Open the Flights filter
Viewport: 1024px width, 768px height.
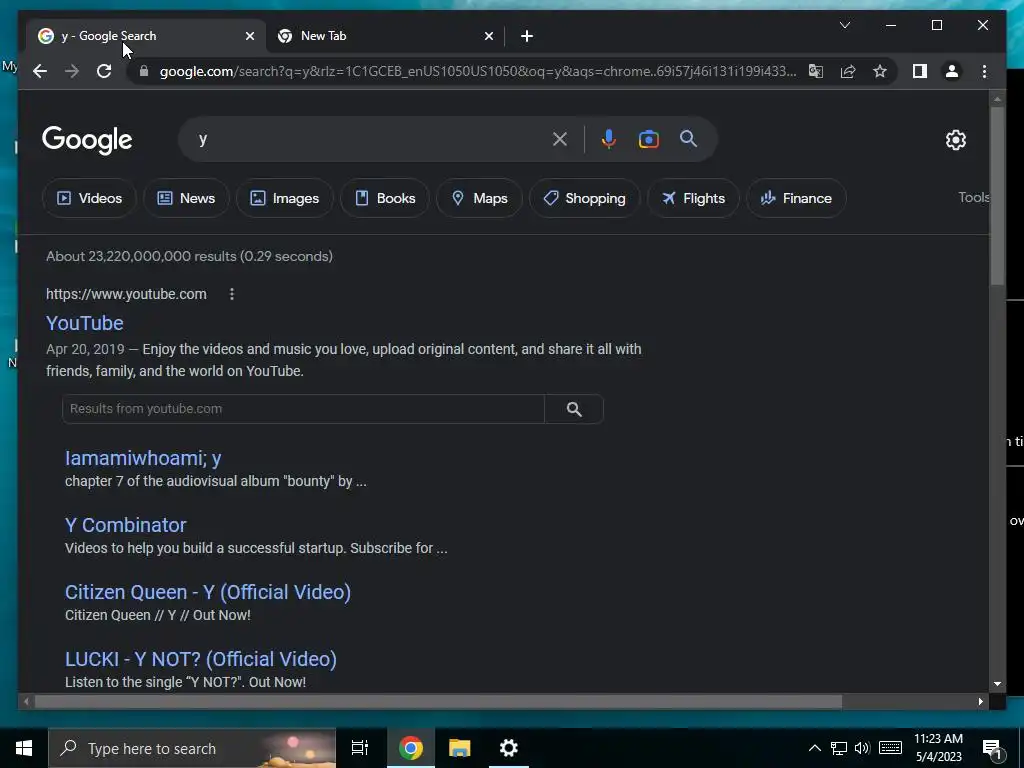(693, 198)
